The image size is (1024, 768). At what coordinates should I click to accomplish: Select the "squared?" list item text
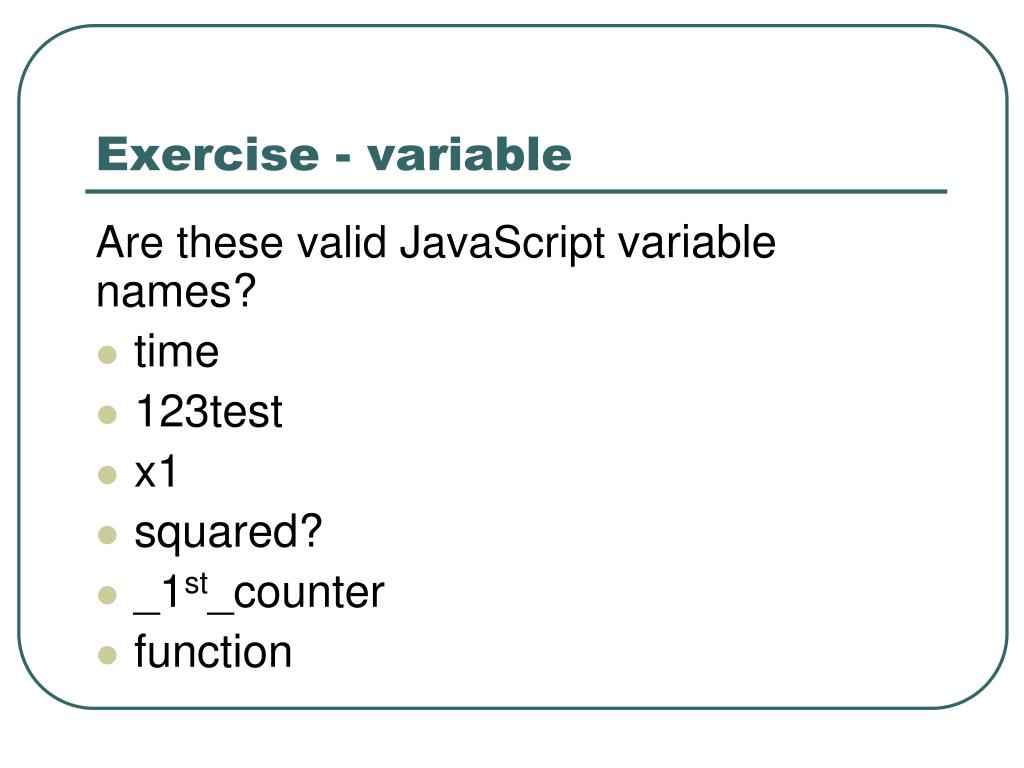228,533
